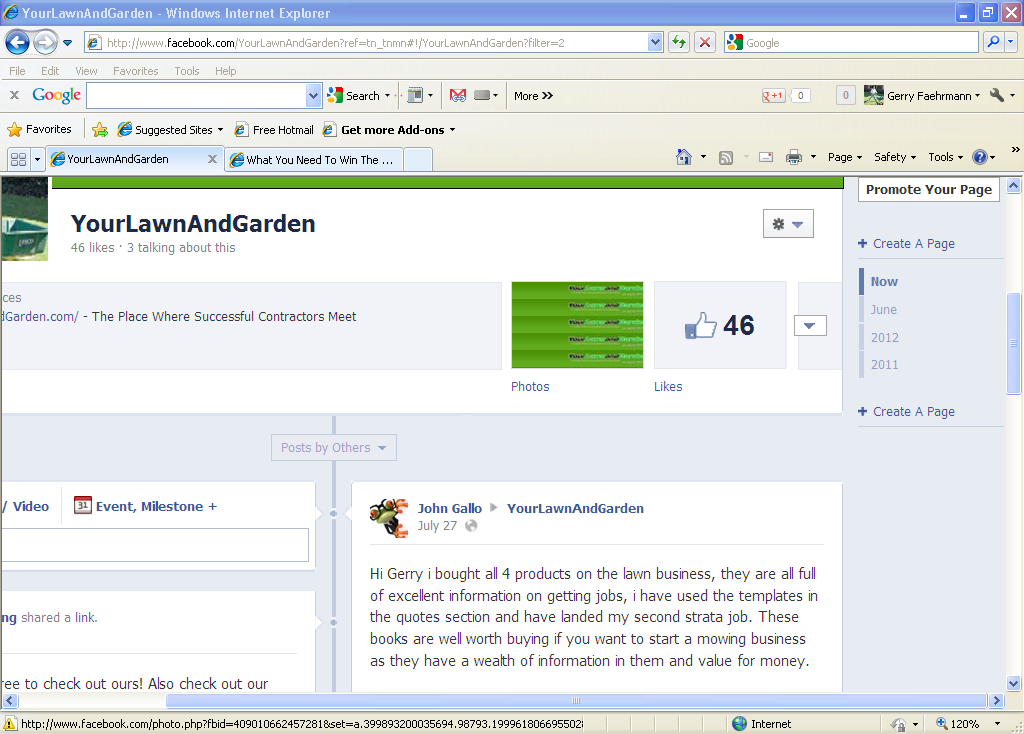
Task: Open the Posts by Others filter dropdown
Action: tap(334, 447)
